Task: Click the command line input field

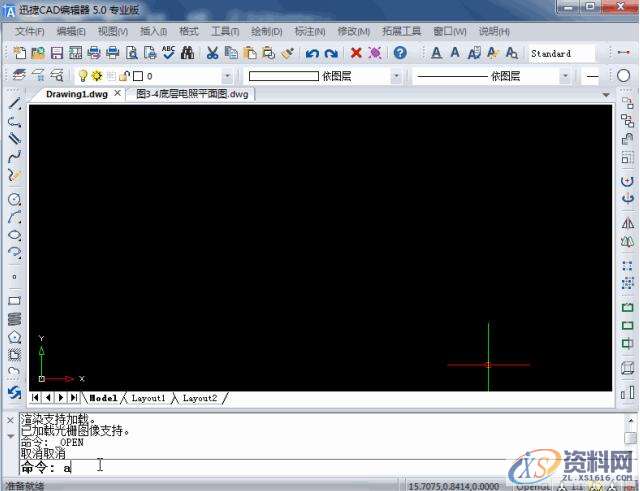Action: 300,466
